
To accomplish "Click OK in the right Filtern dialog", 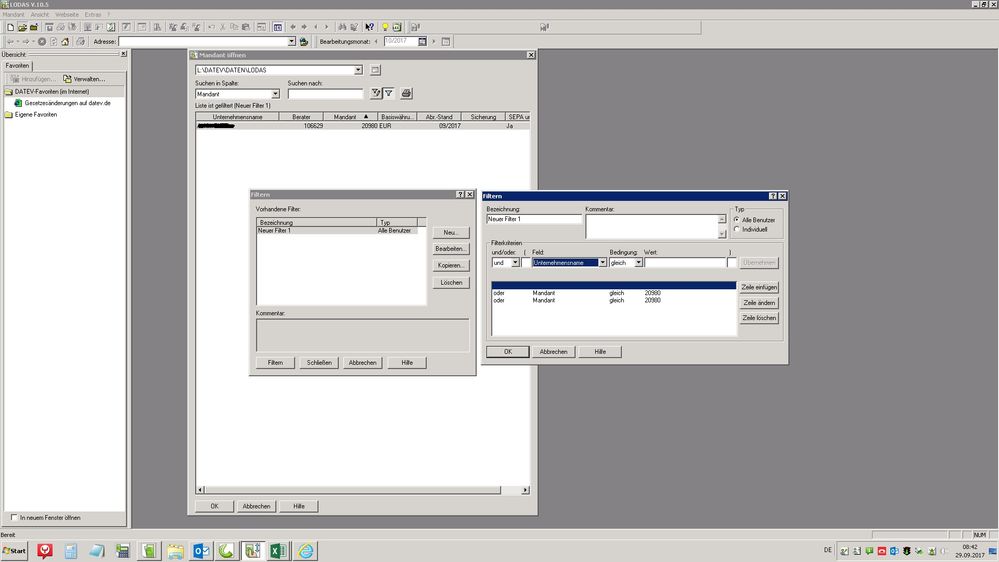I will point(508,352).
